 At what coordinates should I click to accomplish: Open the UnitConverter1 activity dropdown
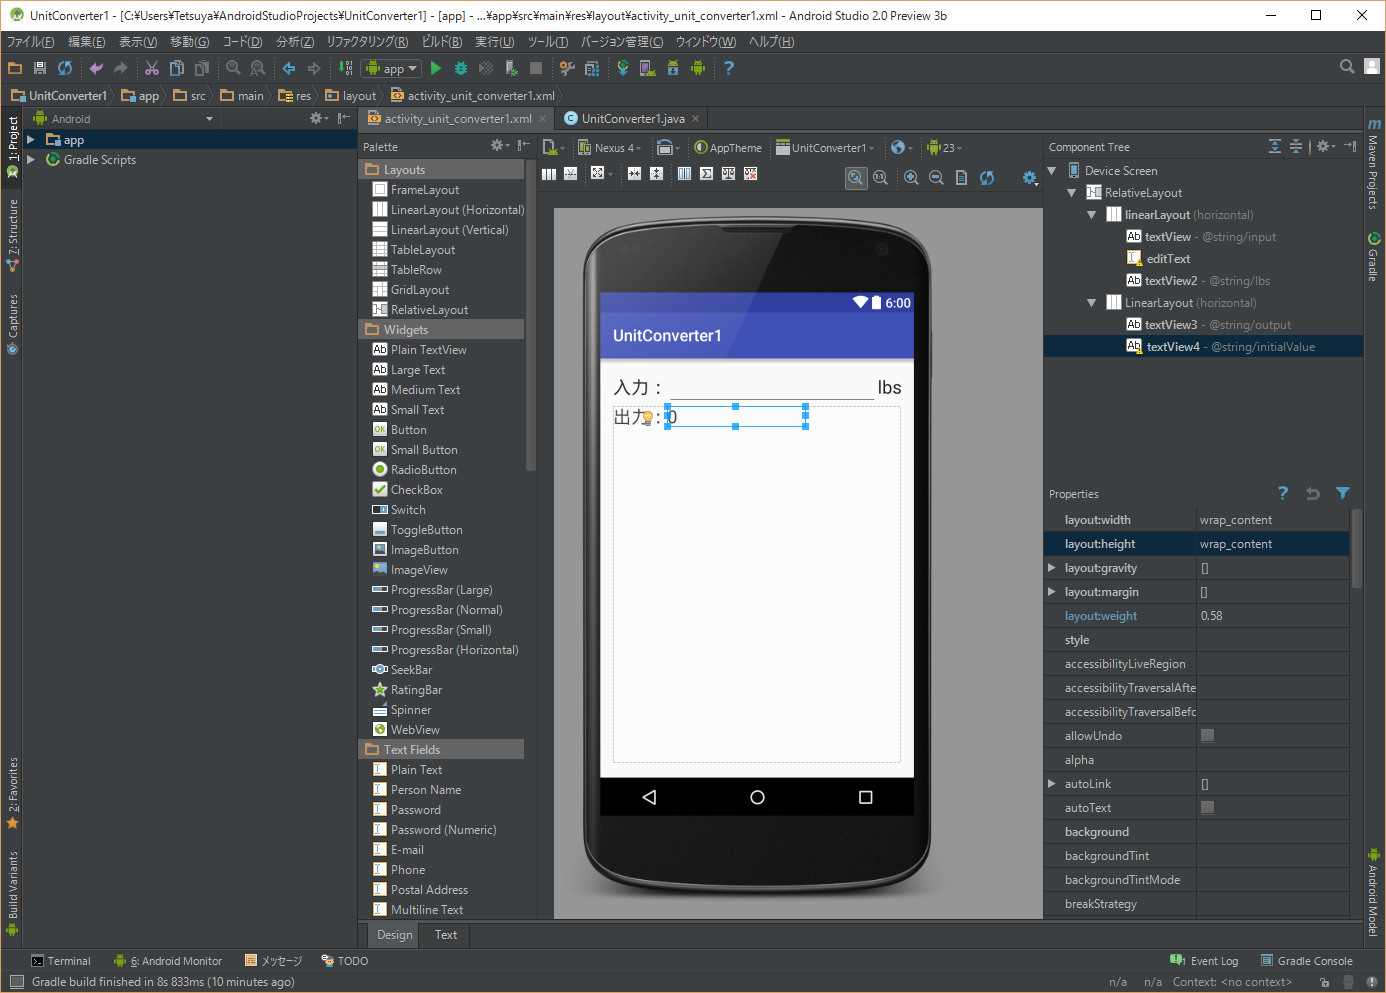click(825, 147)
